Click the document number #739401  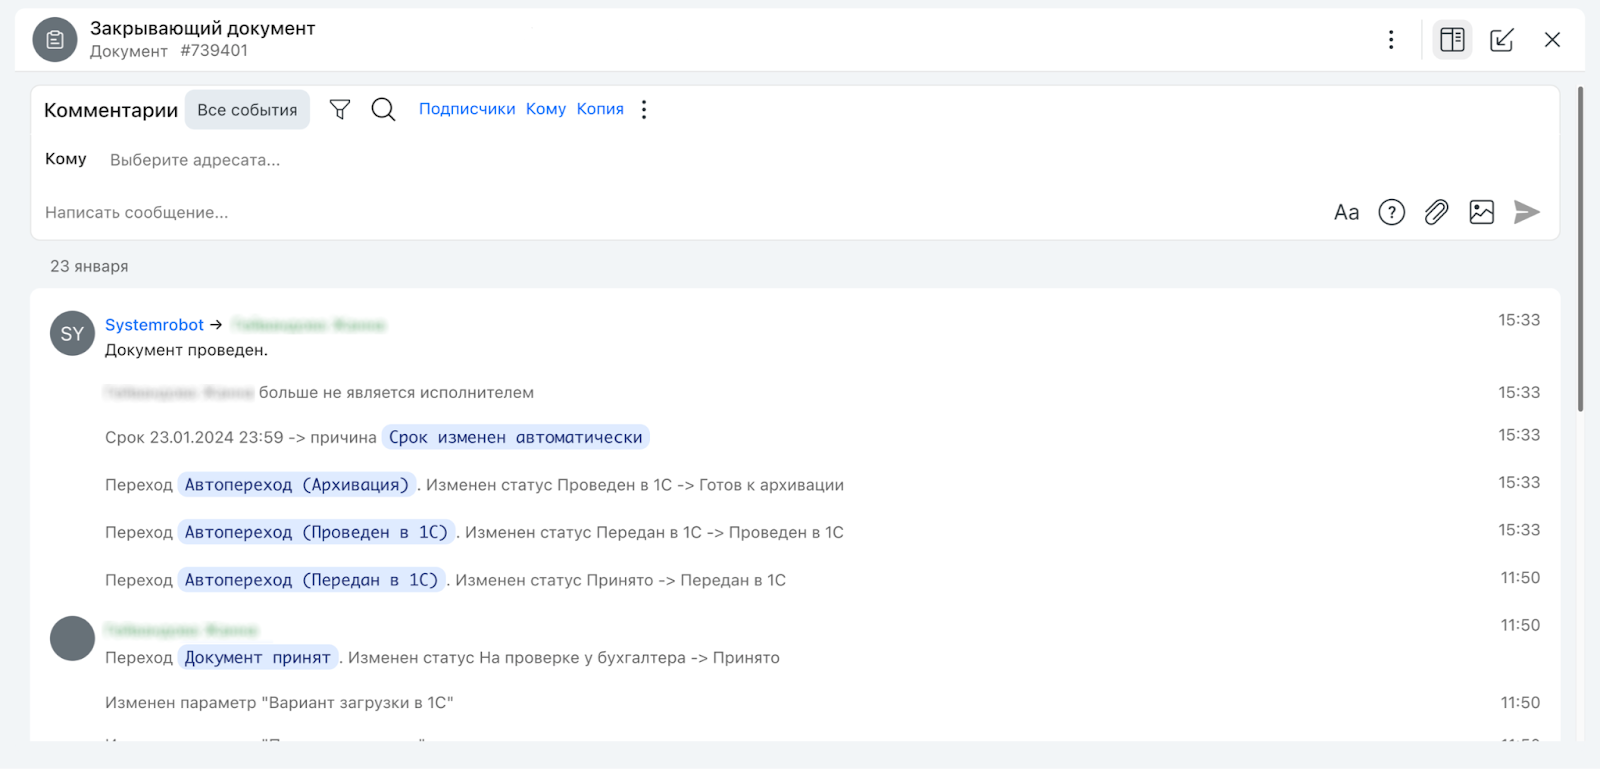click(214, 51)
